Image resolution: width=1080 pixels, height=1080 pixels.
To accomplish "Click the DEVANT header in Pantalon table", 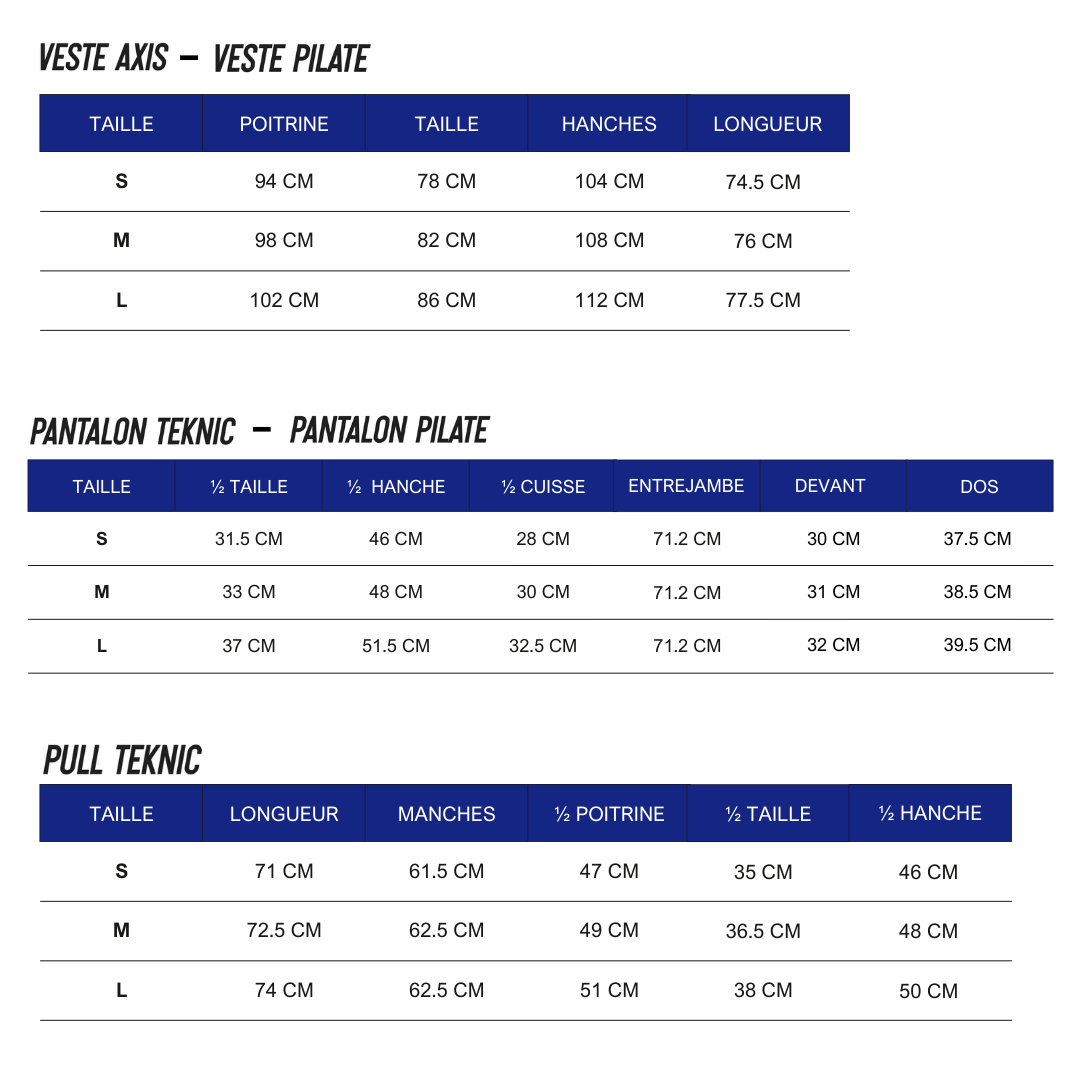I will (830, 486).
